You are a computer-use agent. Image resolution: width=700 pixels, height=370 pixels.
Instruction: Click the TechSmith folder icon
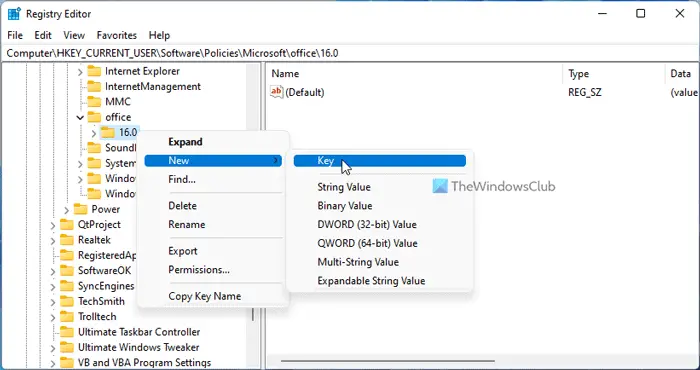coord(67,301)
